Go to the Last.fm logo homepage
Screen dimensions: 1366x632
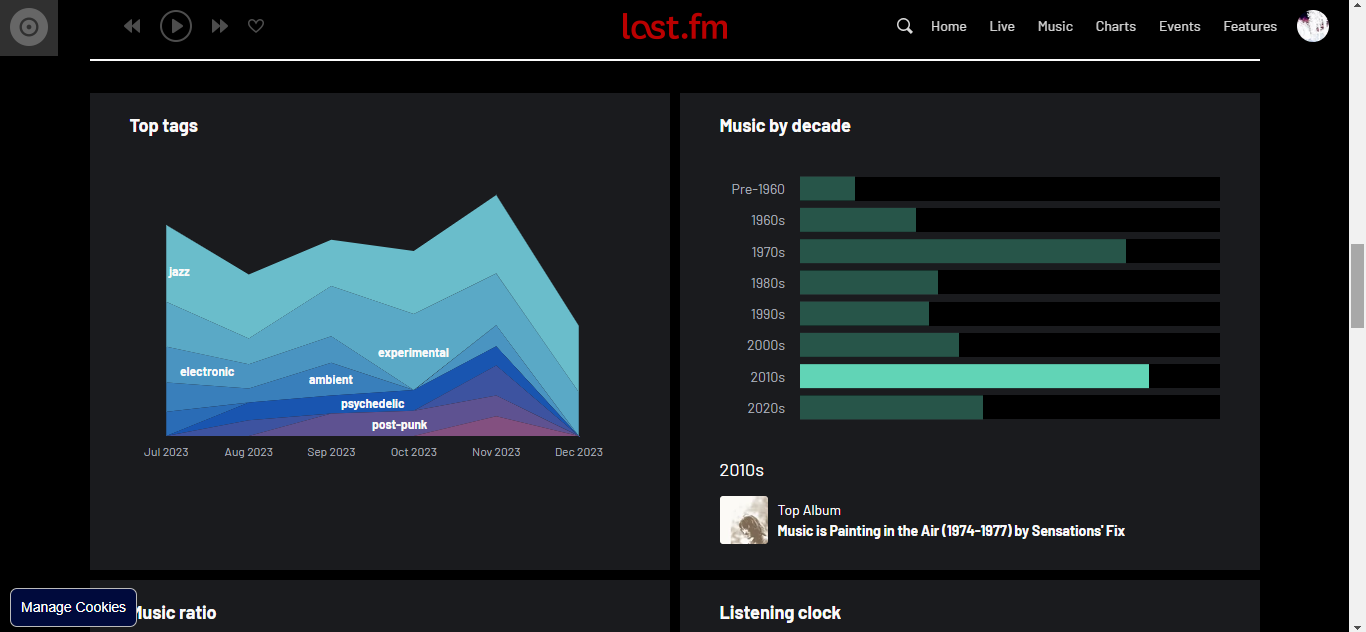(x=674, y=26)
